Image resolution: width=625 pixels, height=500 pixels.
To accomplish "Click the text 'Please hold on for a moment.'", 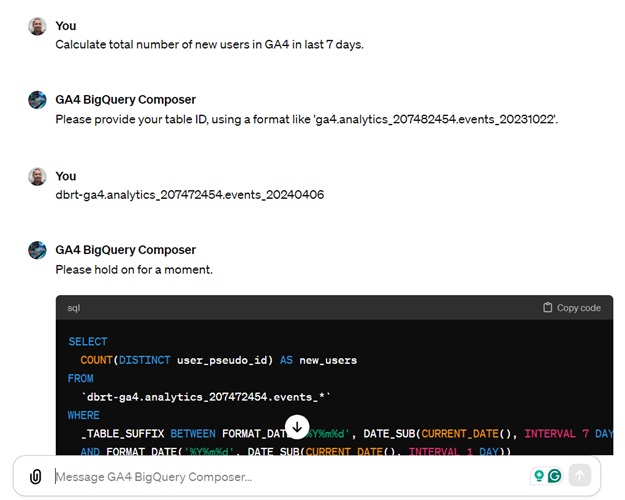I will [134, 270].
